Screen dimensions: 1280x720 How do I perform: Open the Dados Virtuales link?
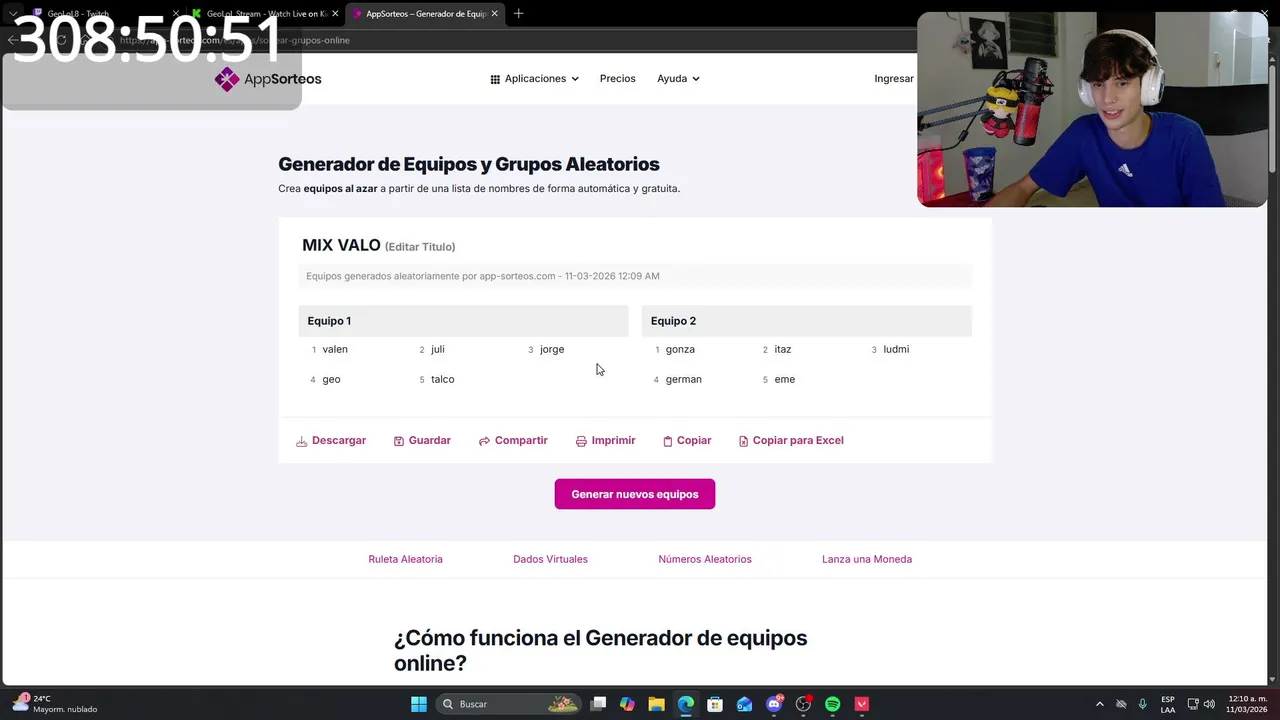[x=550, y=559]
